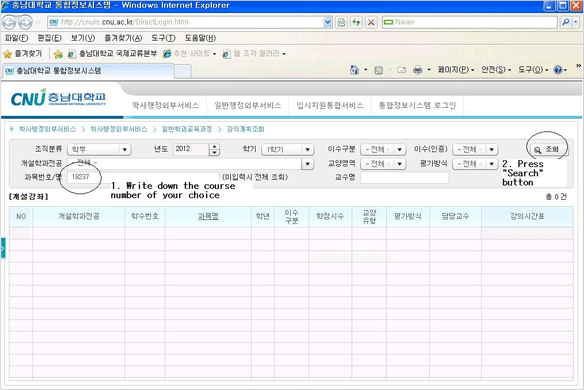Viewport: 584px width, 390px height.
Task: Click the 학수번호 column header
Action: tap(145, 216)
